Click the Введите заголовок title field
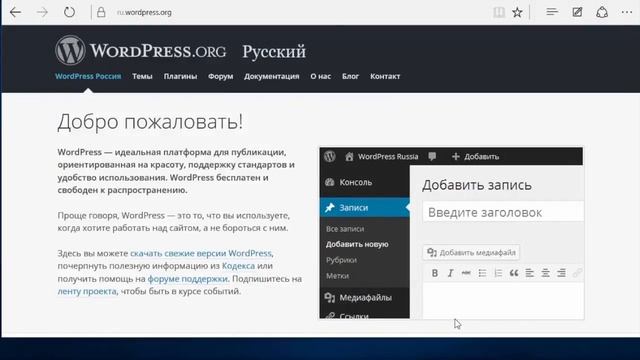Image resolution: width=640 pixels, height=360 pixels. point(503,212)
